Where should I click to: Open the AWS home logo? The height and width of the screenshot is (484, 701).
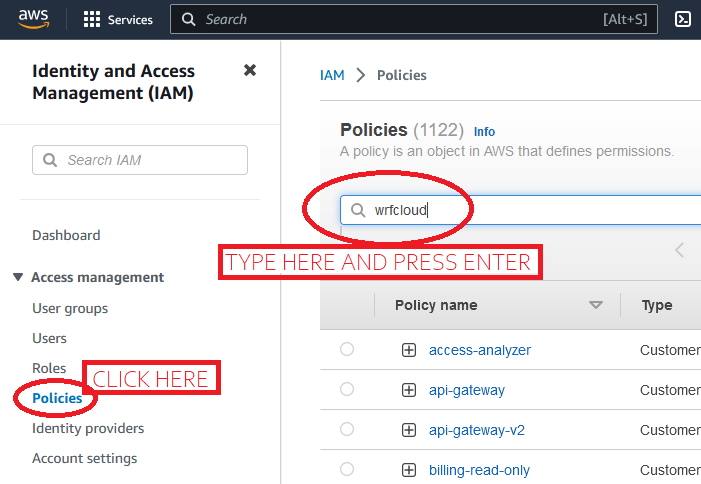tap(33, 19)
